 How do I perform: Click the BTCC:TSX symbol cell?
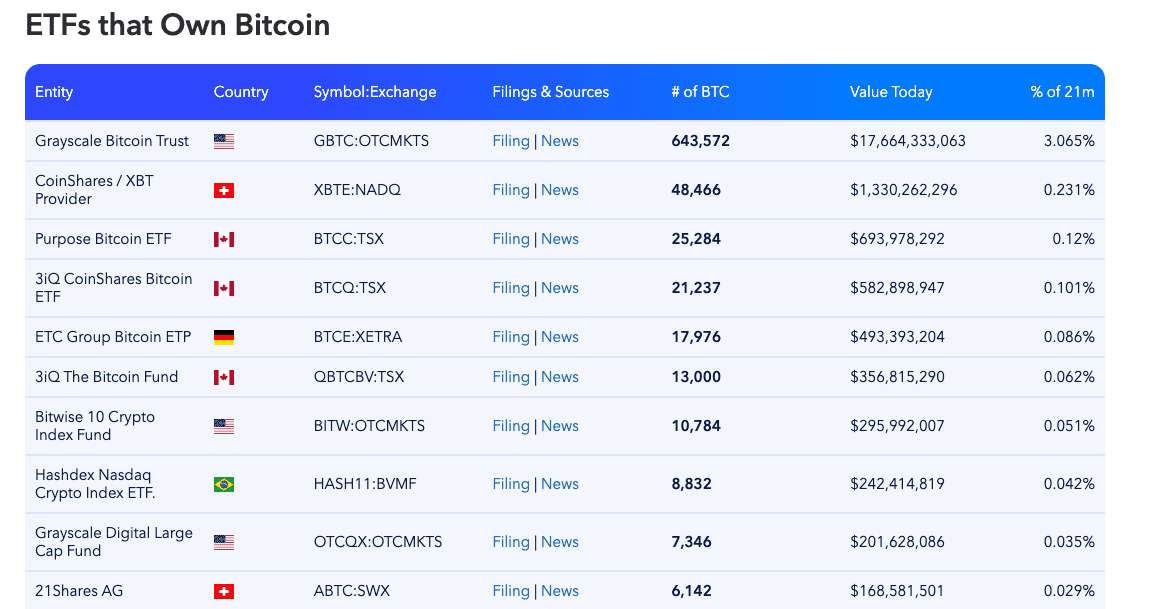[x=349, y=239]
